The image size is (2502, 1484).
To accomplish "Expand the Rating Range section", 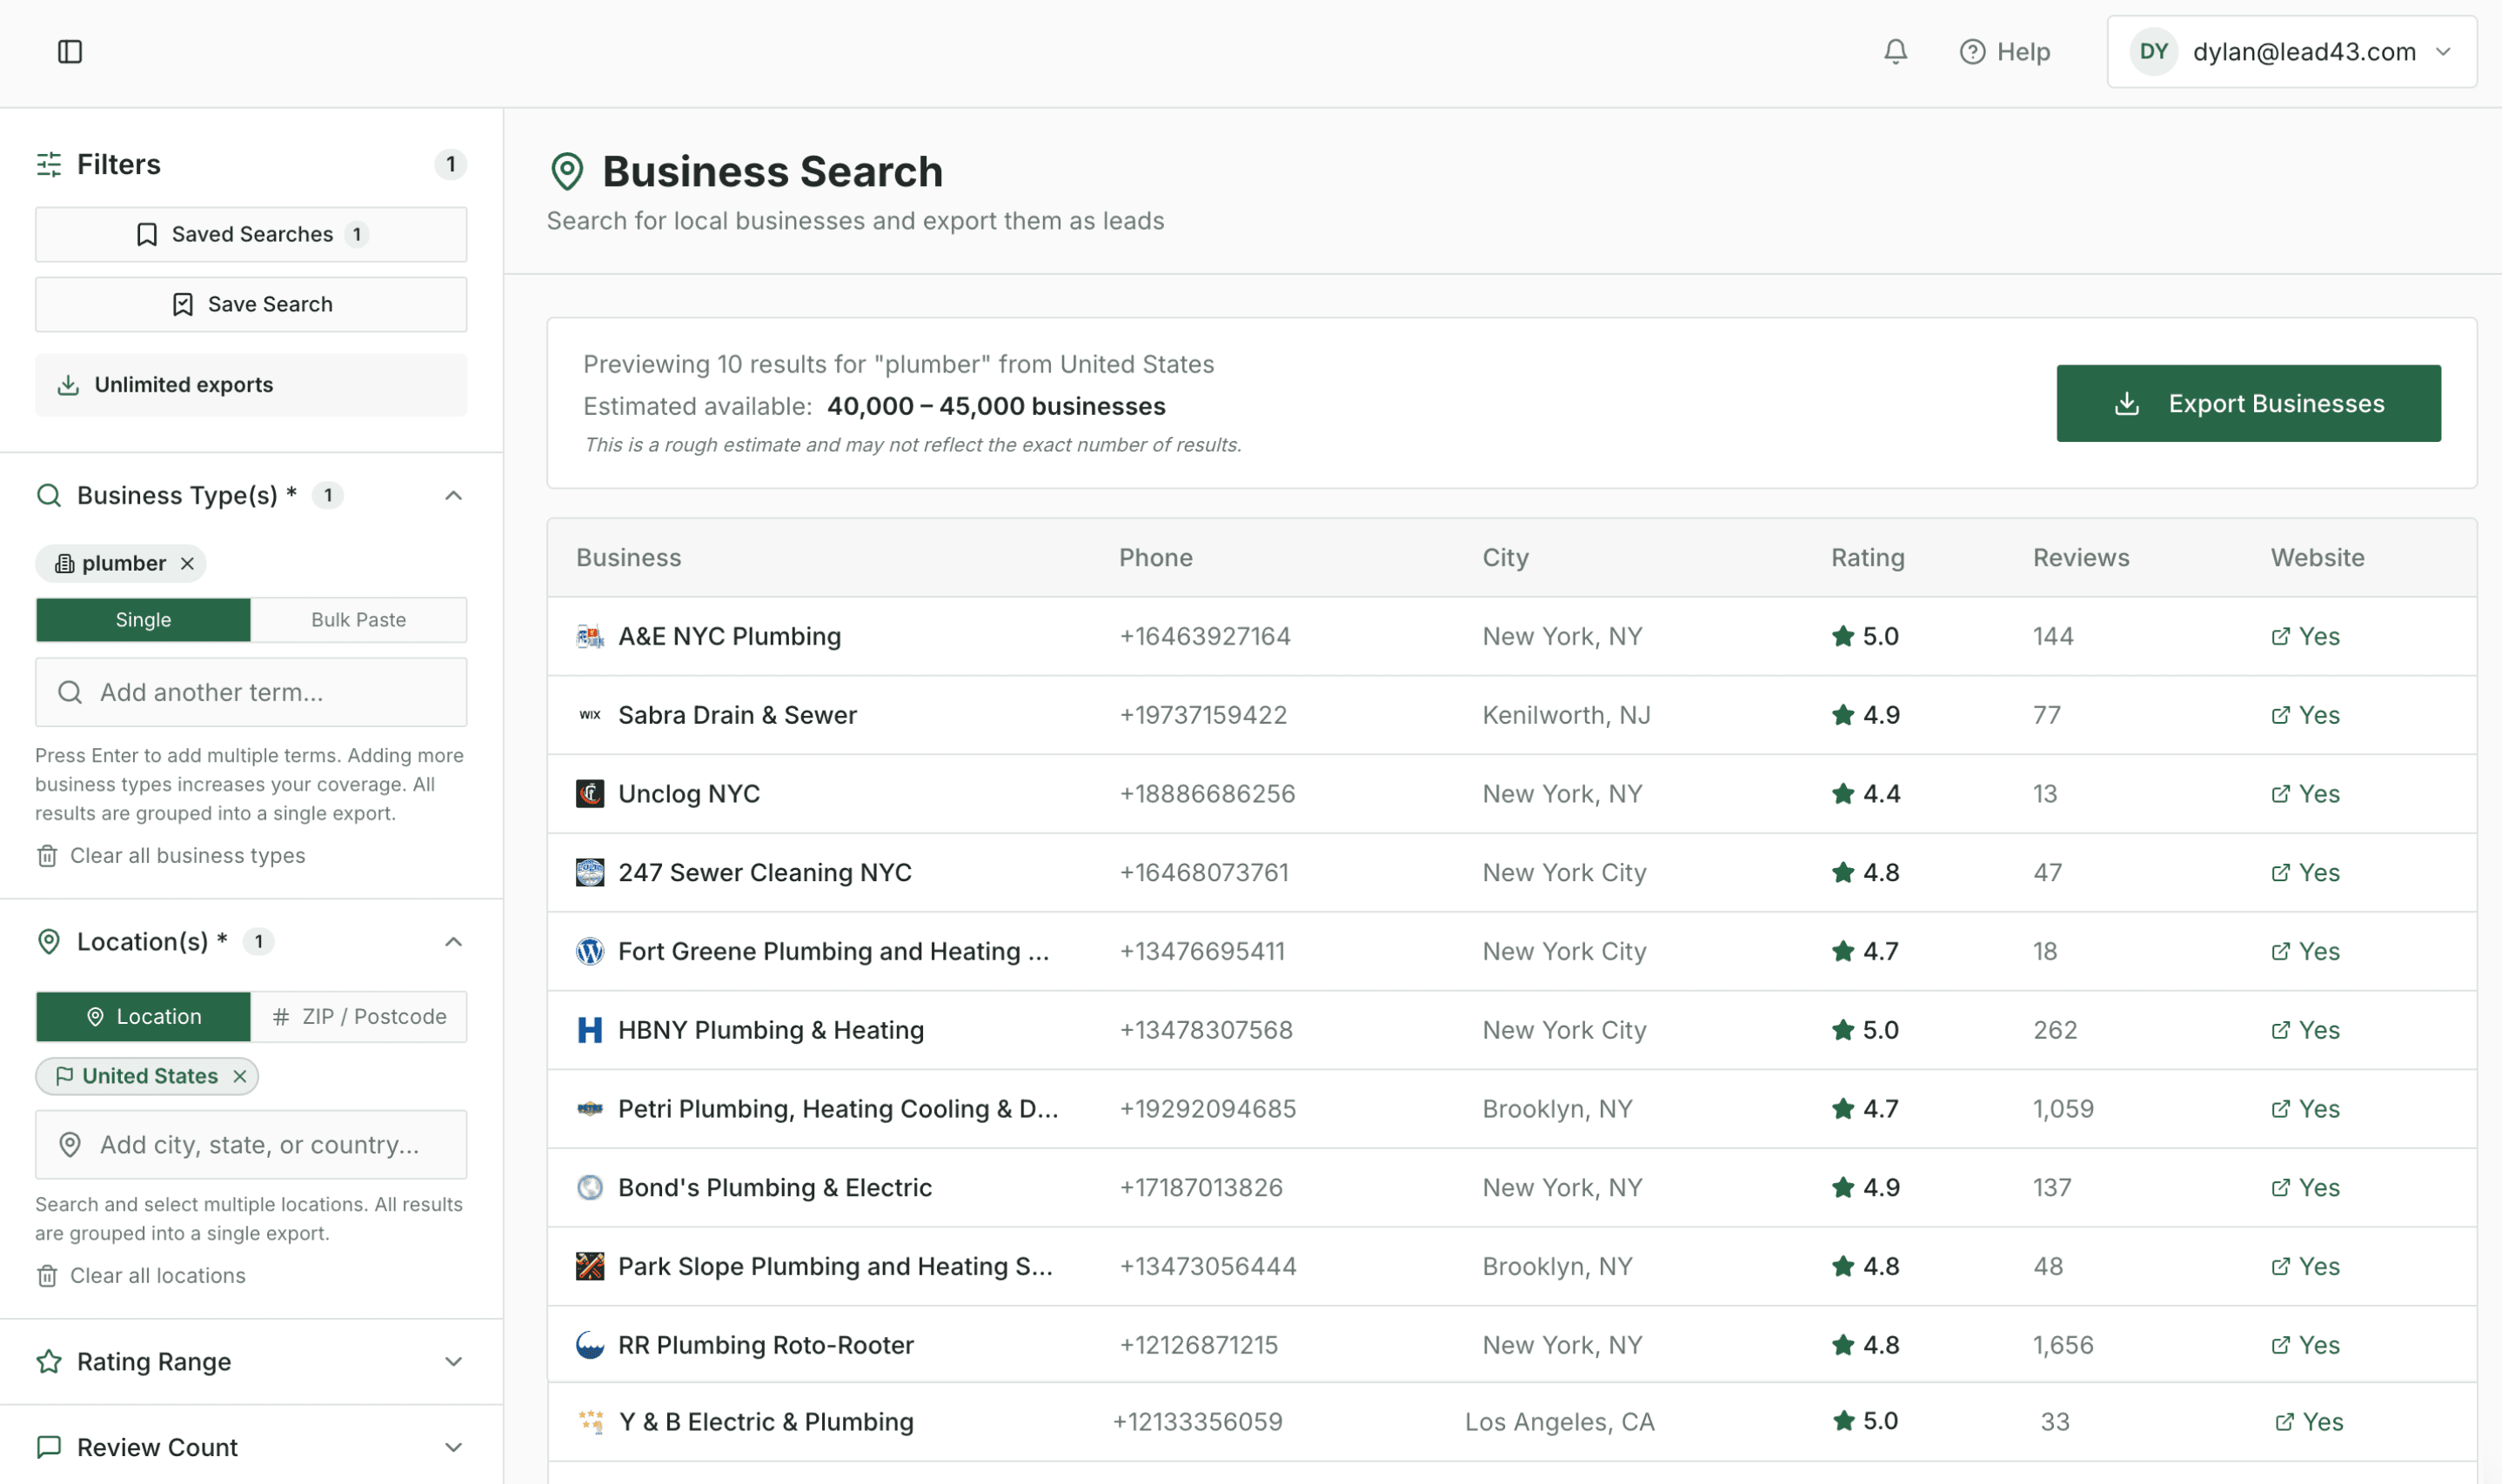I will (454, 1361).
